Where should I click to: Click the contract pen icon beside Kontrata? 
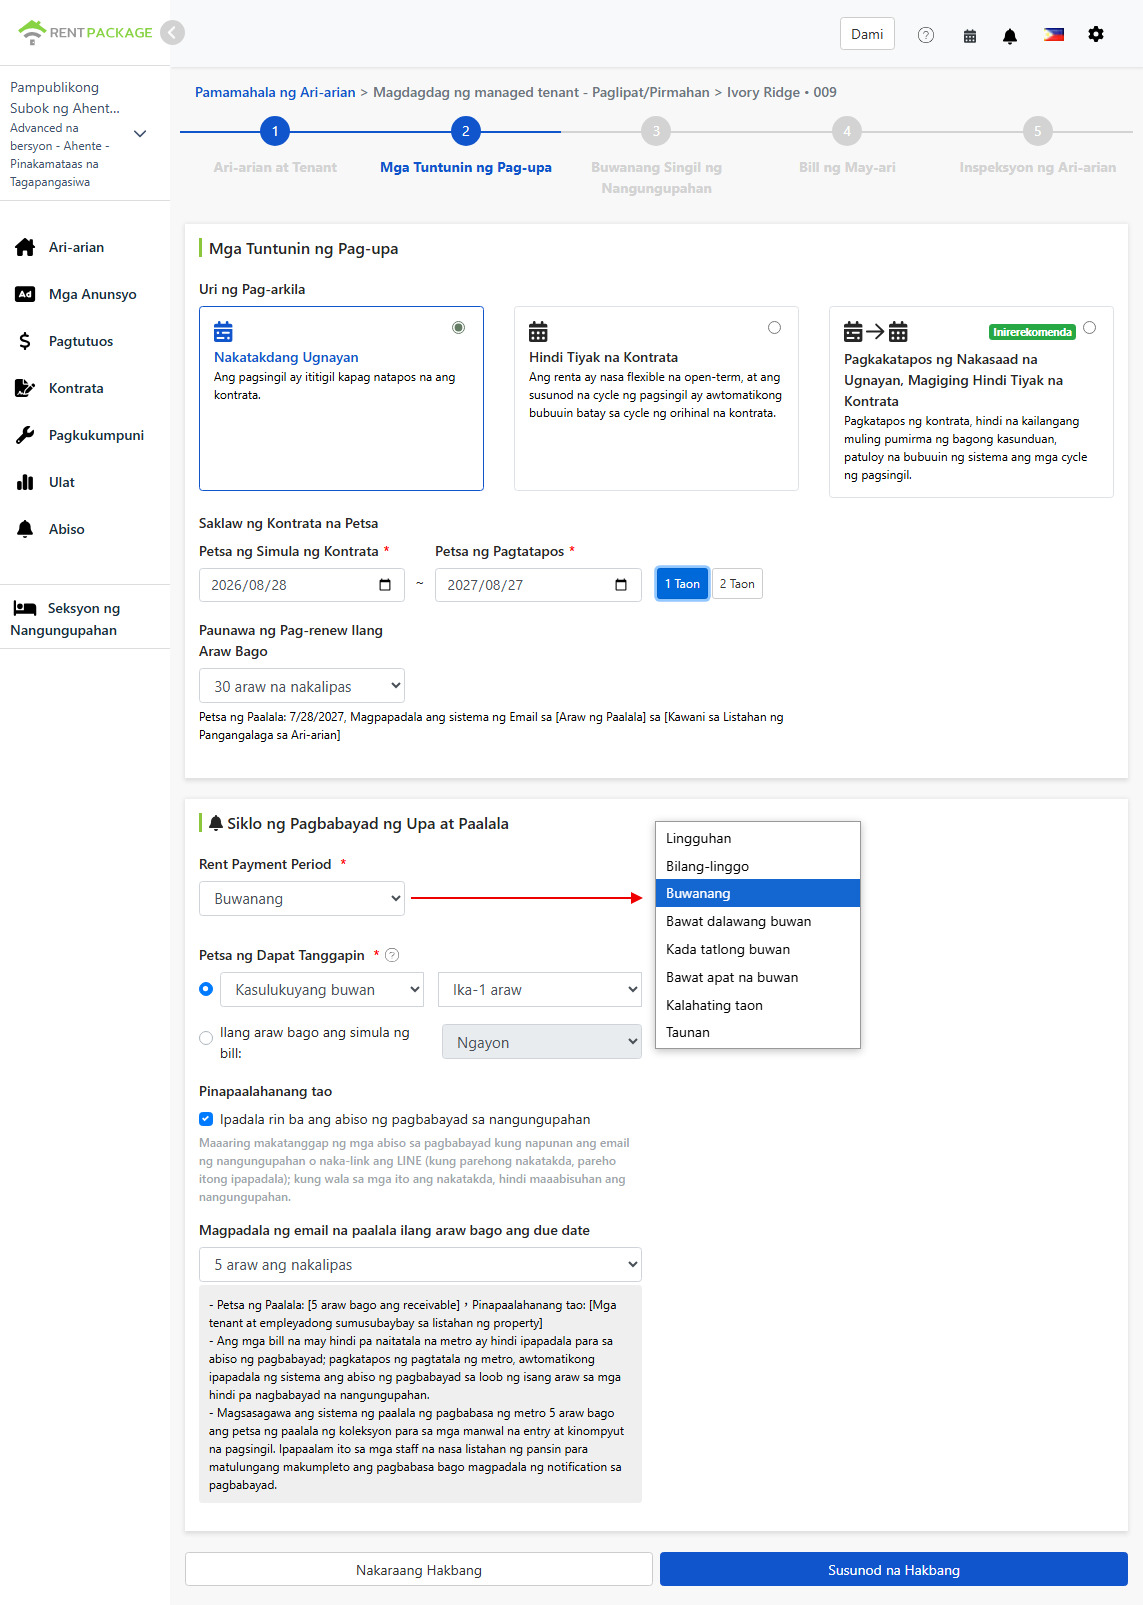tap(25, 388)
